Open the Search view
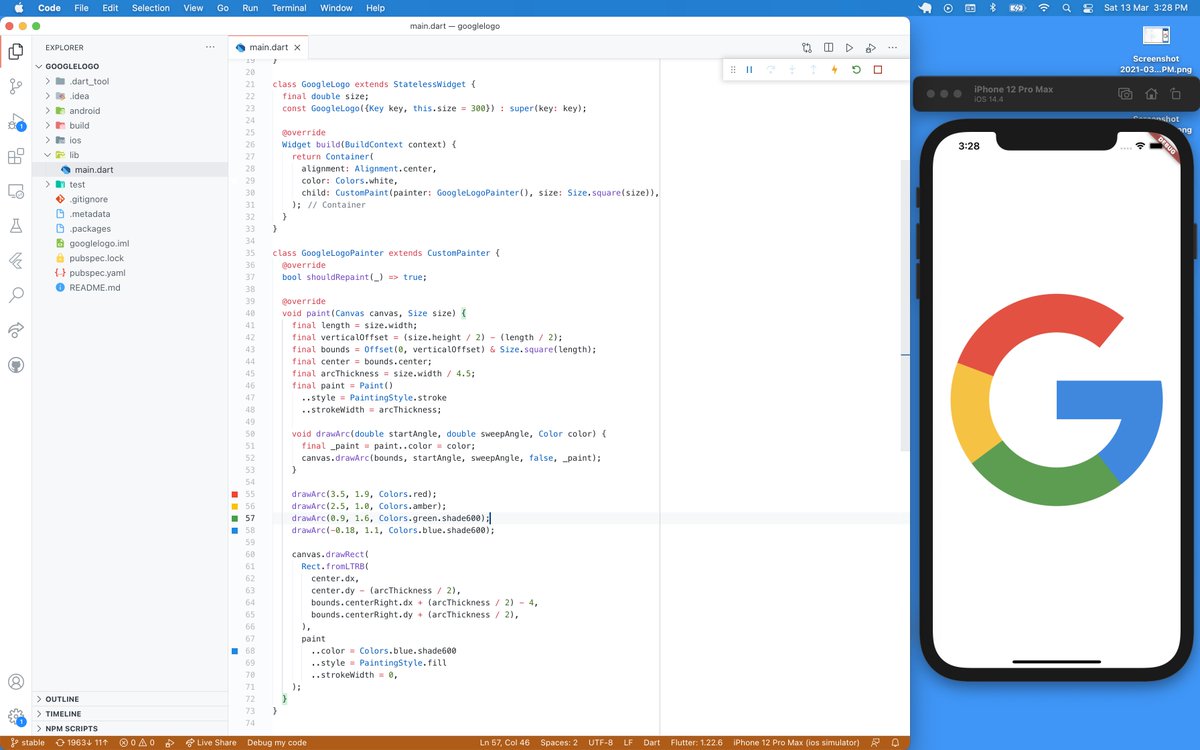The height and width of the screenshot is (750, 1200). pos(16,295)
